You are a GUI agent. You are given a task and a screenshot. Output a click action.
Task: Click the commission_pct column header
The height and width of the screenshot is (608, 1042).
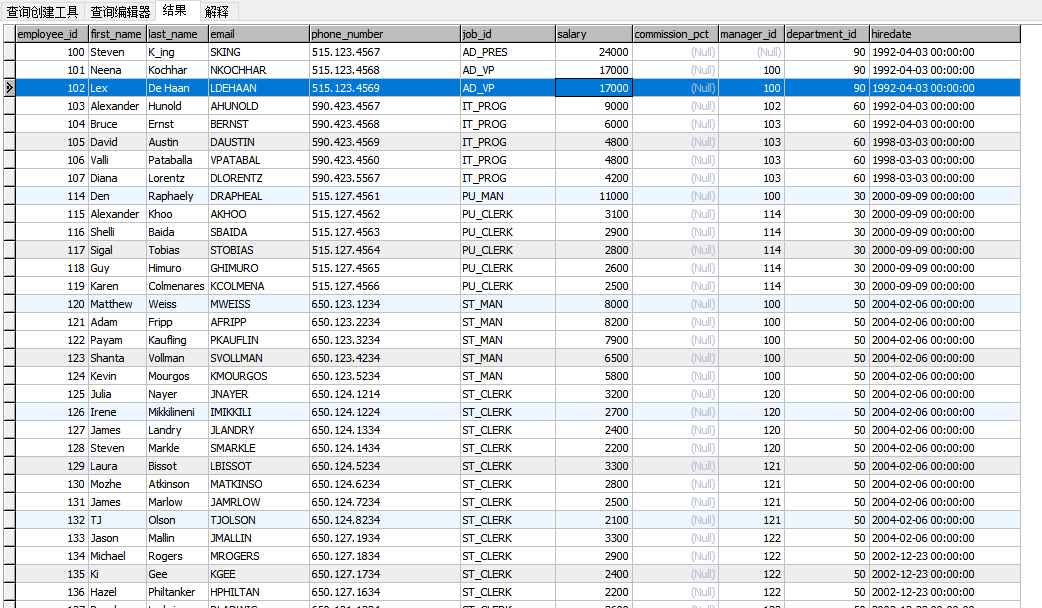click(675, 34)
